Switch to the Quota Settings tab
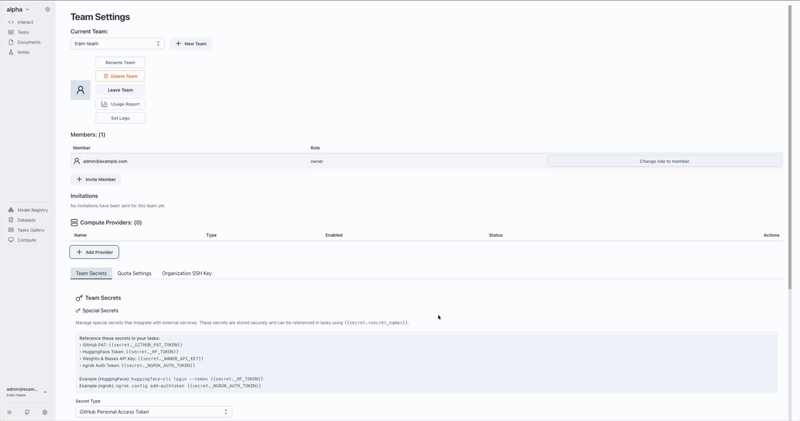Image resolution: width=800 pixels, height=421 pixels. point(134,273)
